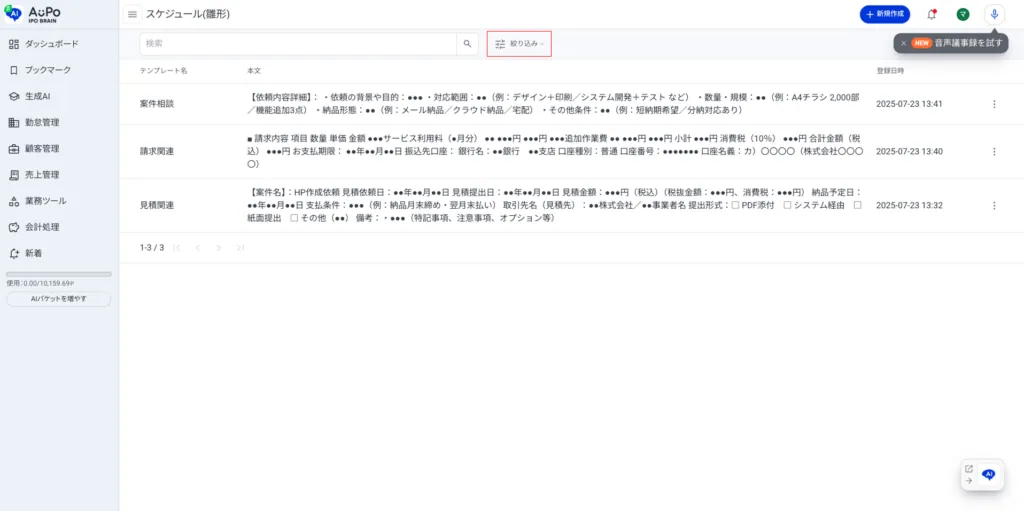Image resolution: width=1024 pixels, height=511 pixels.
Task: Focus the 検索 search input field
Action: (298, 44)
